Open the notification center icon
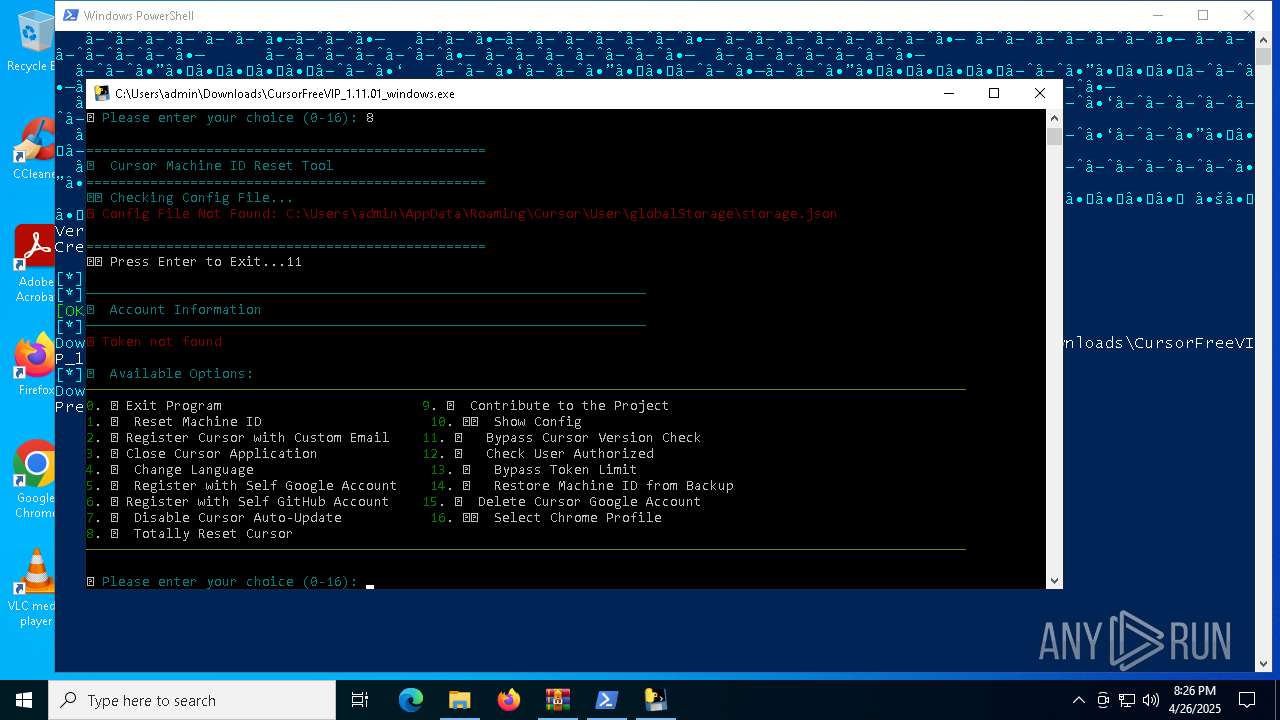Screen dimensions: 1280x720 coord(1247,700)
